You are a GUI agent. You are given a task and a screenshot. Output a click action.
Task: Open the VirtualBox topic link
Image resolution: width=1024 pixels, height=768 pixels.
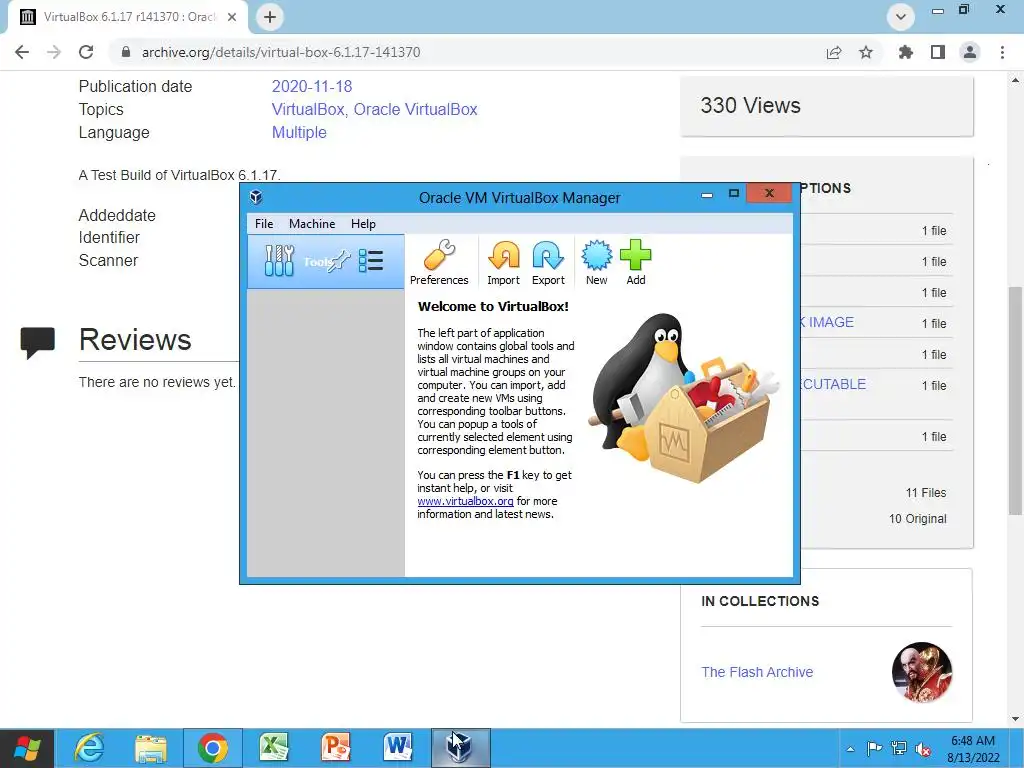(x=308, y=109)
